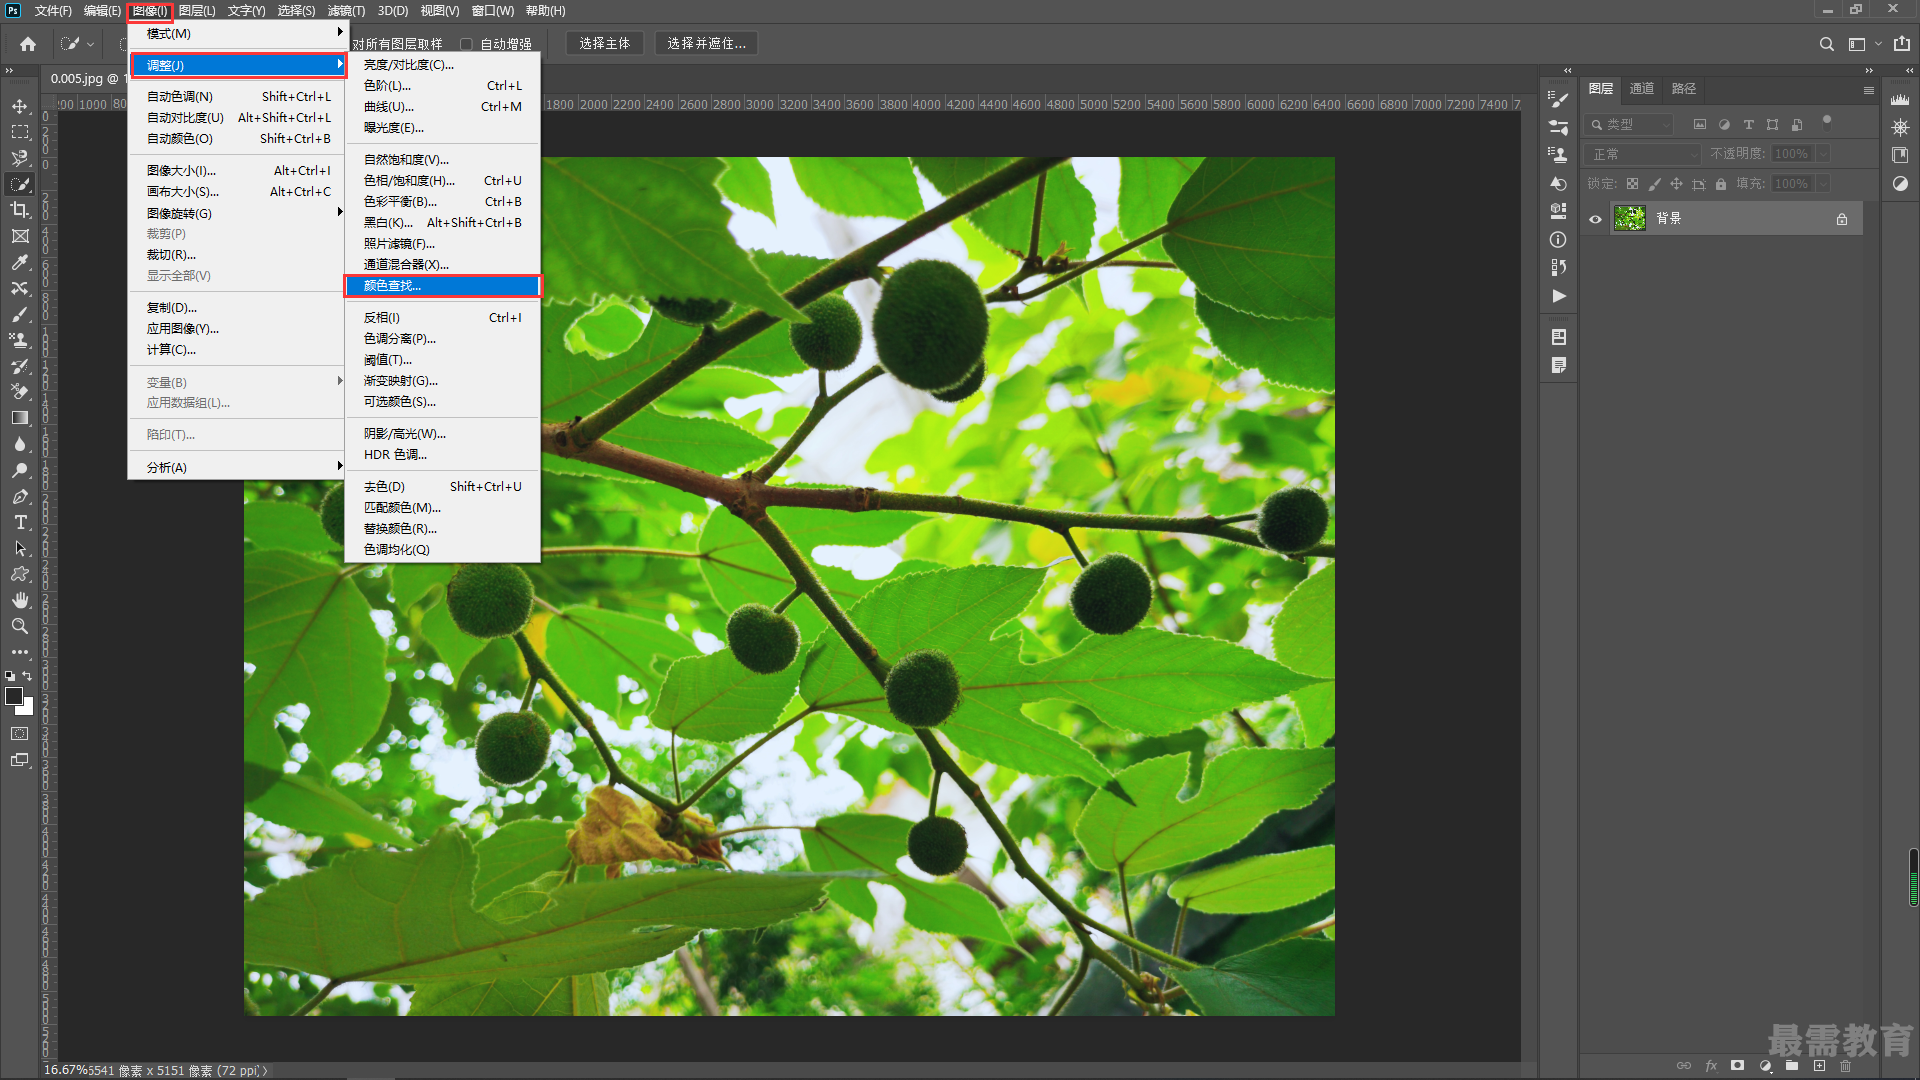Select the Rectangular Marquee tool
The width and height of the screenshot is (1920, 1080).
(x=20, y=132)
